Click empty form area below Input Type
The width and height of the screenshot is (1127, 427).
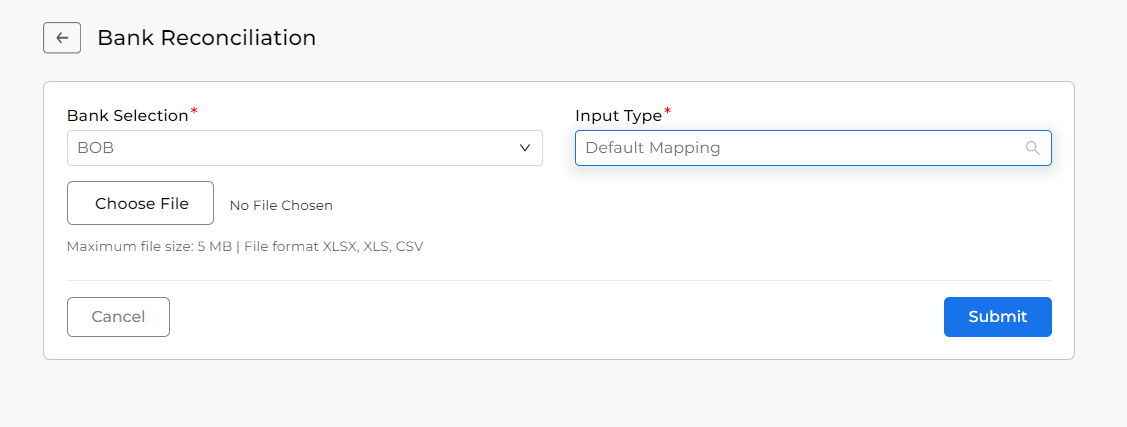coord(813,223)
